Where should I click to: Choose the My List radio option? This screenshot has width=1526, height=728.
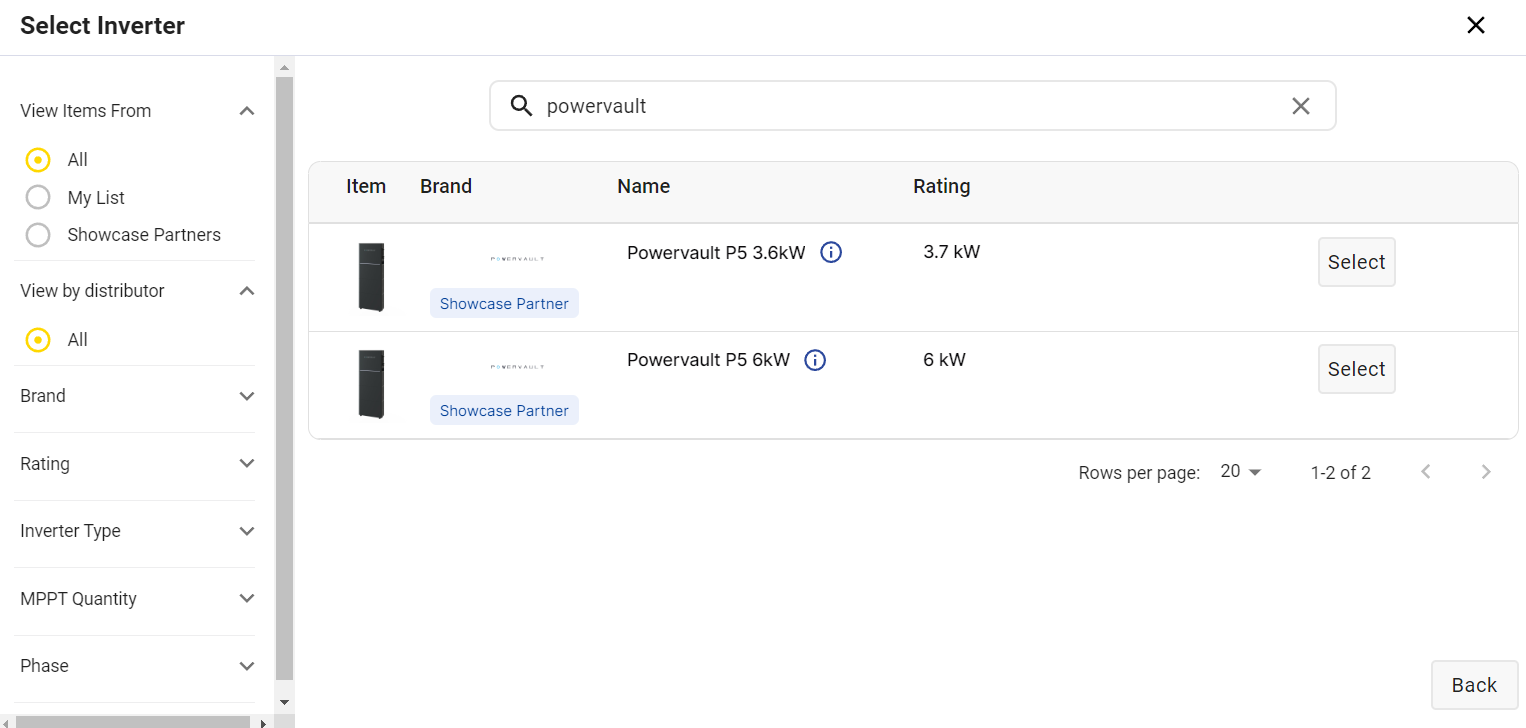38,197
